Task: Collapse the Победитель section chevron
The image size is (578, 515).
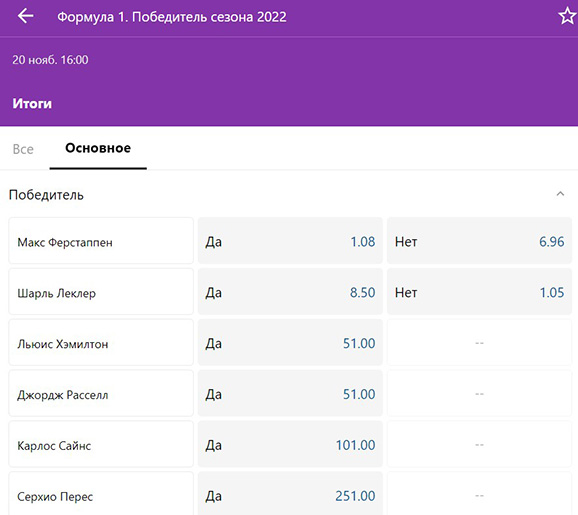Action: (560, 194)
